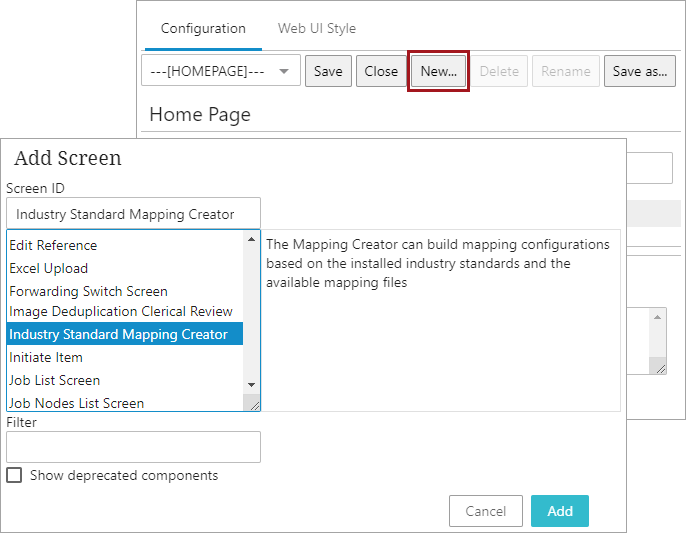Screen dimensions: 686x533
Task: Click the Add button
Action: [560, 511]
